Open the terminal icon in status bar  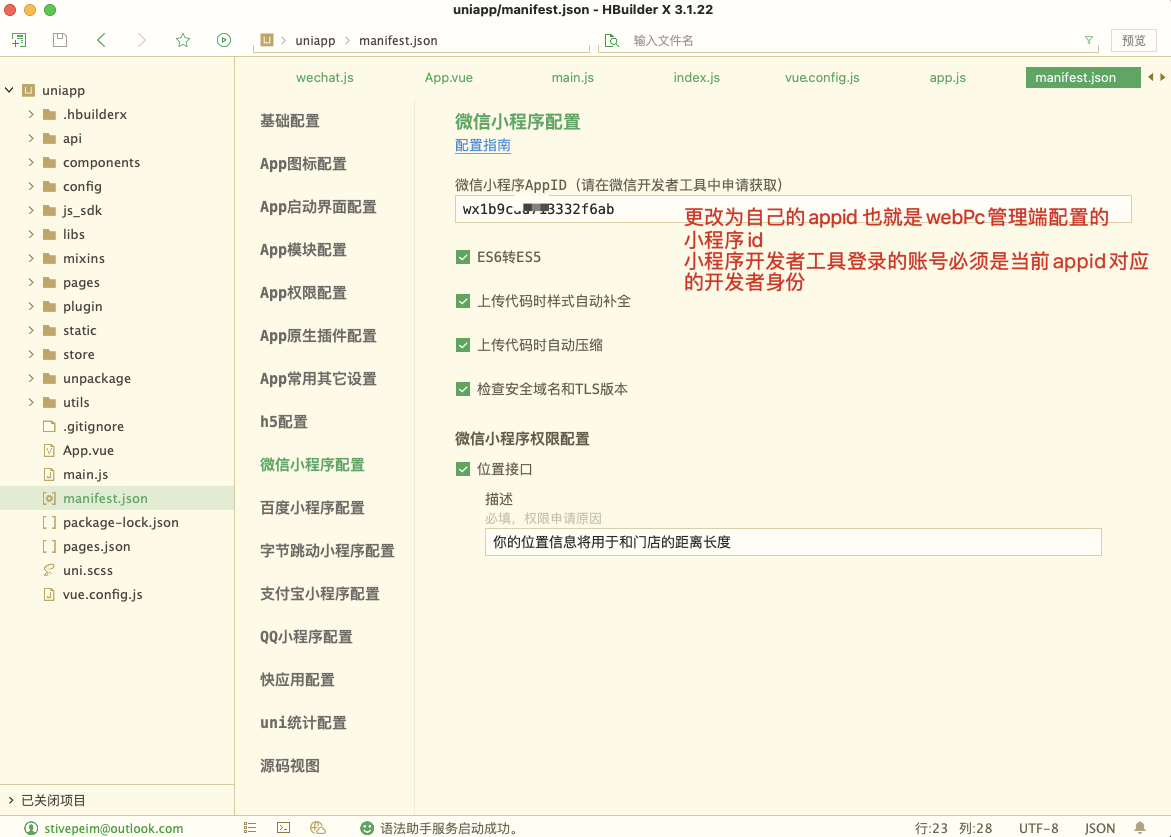pyautogui.click(x=284, y=828)
